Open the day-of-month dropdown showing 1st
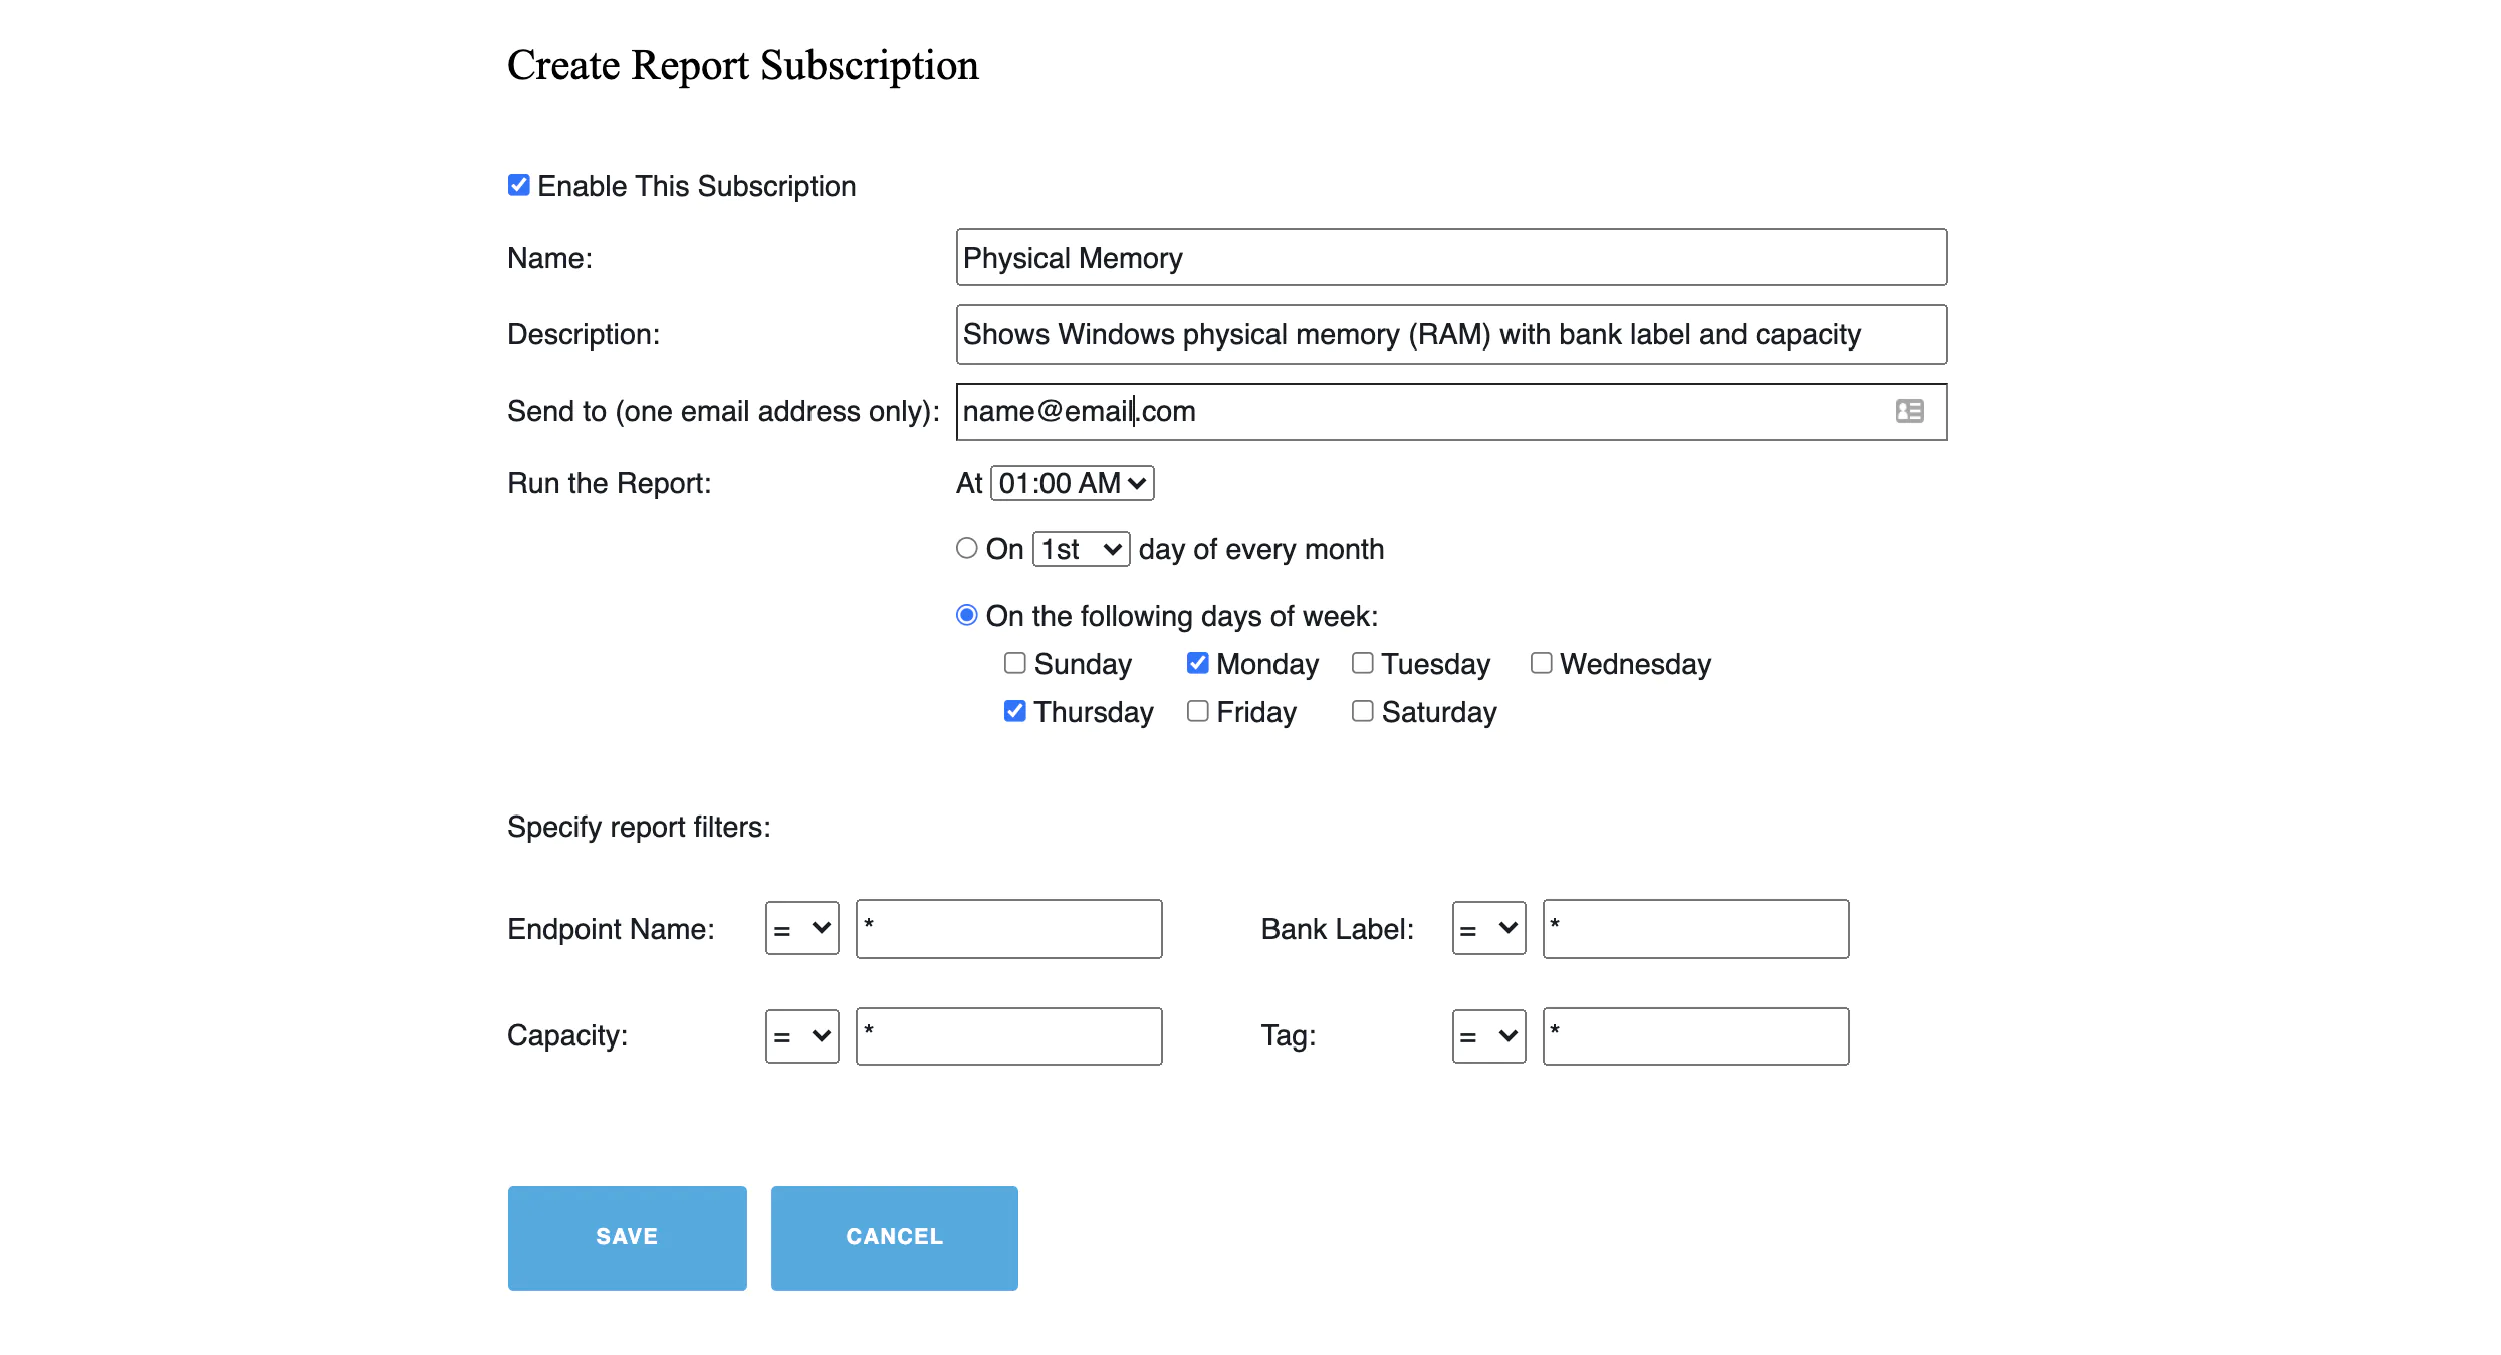The height and width of the screenshot is (1355, 2501). 1080,548
